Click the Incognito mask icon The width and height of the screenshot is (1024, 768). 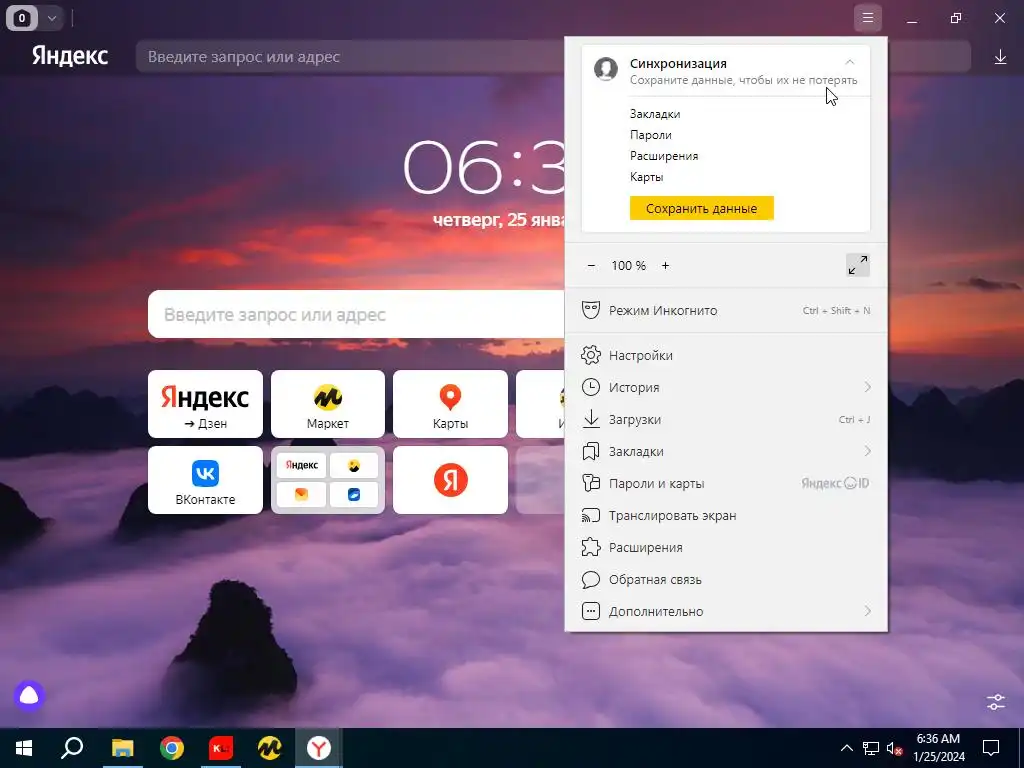pos(590,310)
